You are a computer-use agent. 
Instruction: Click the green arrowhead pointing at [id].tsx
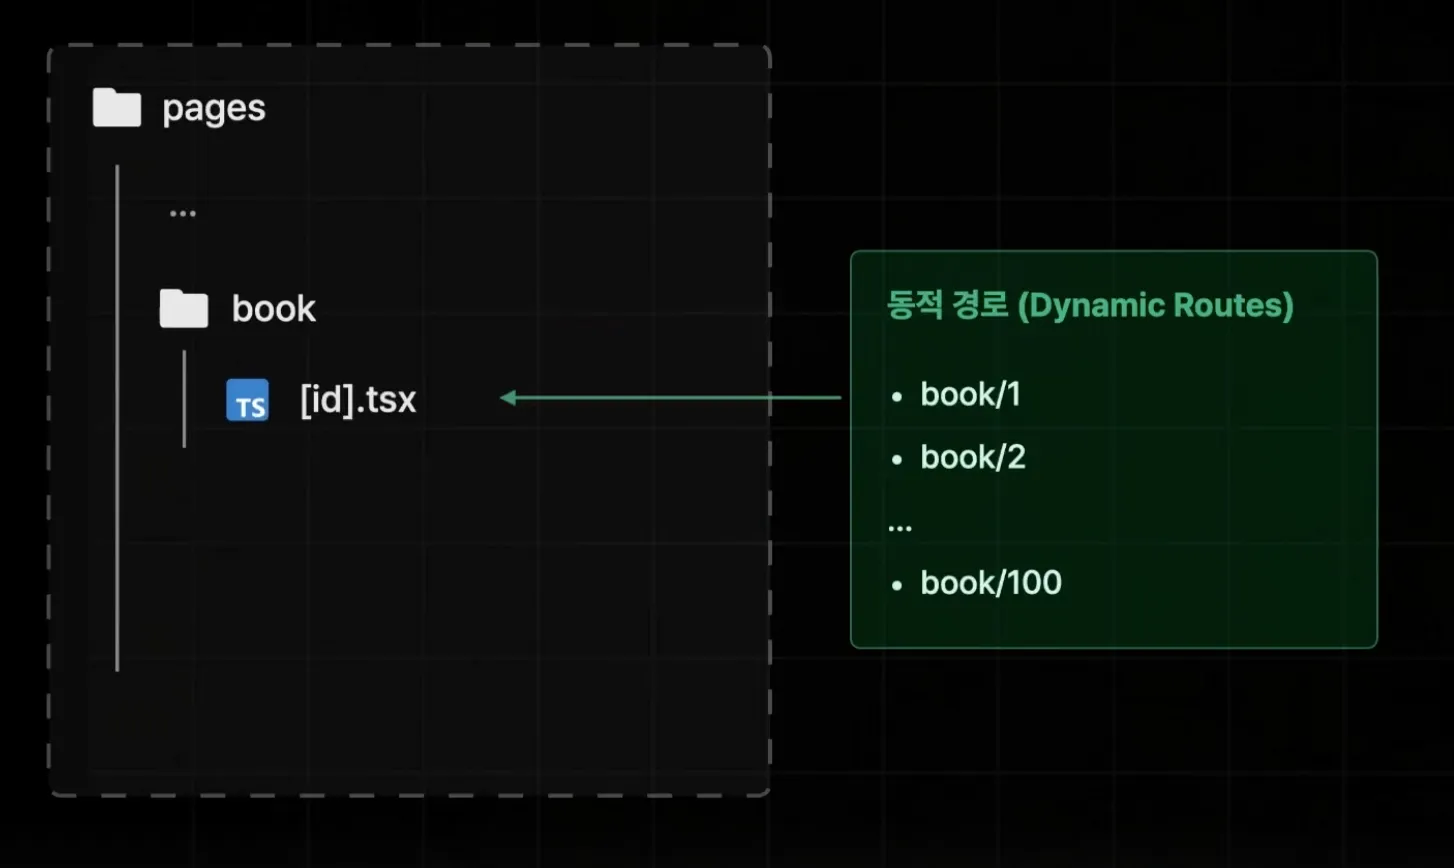(x=508, y=398)
